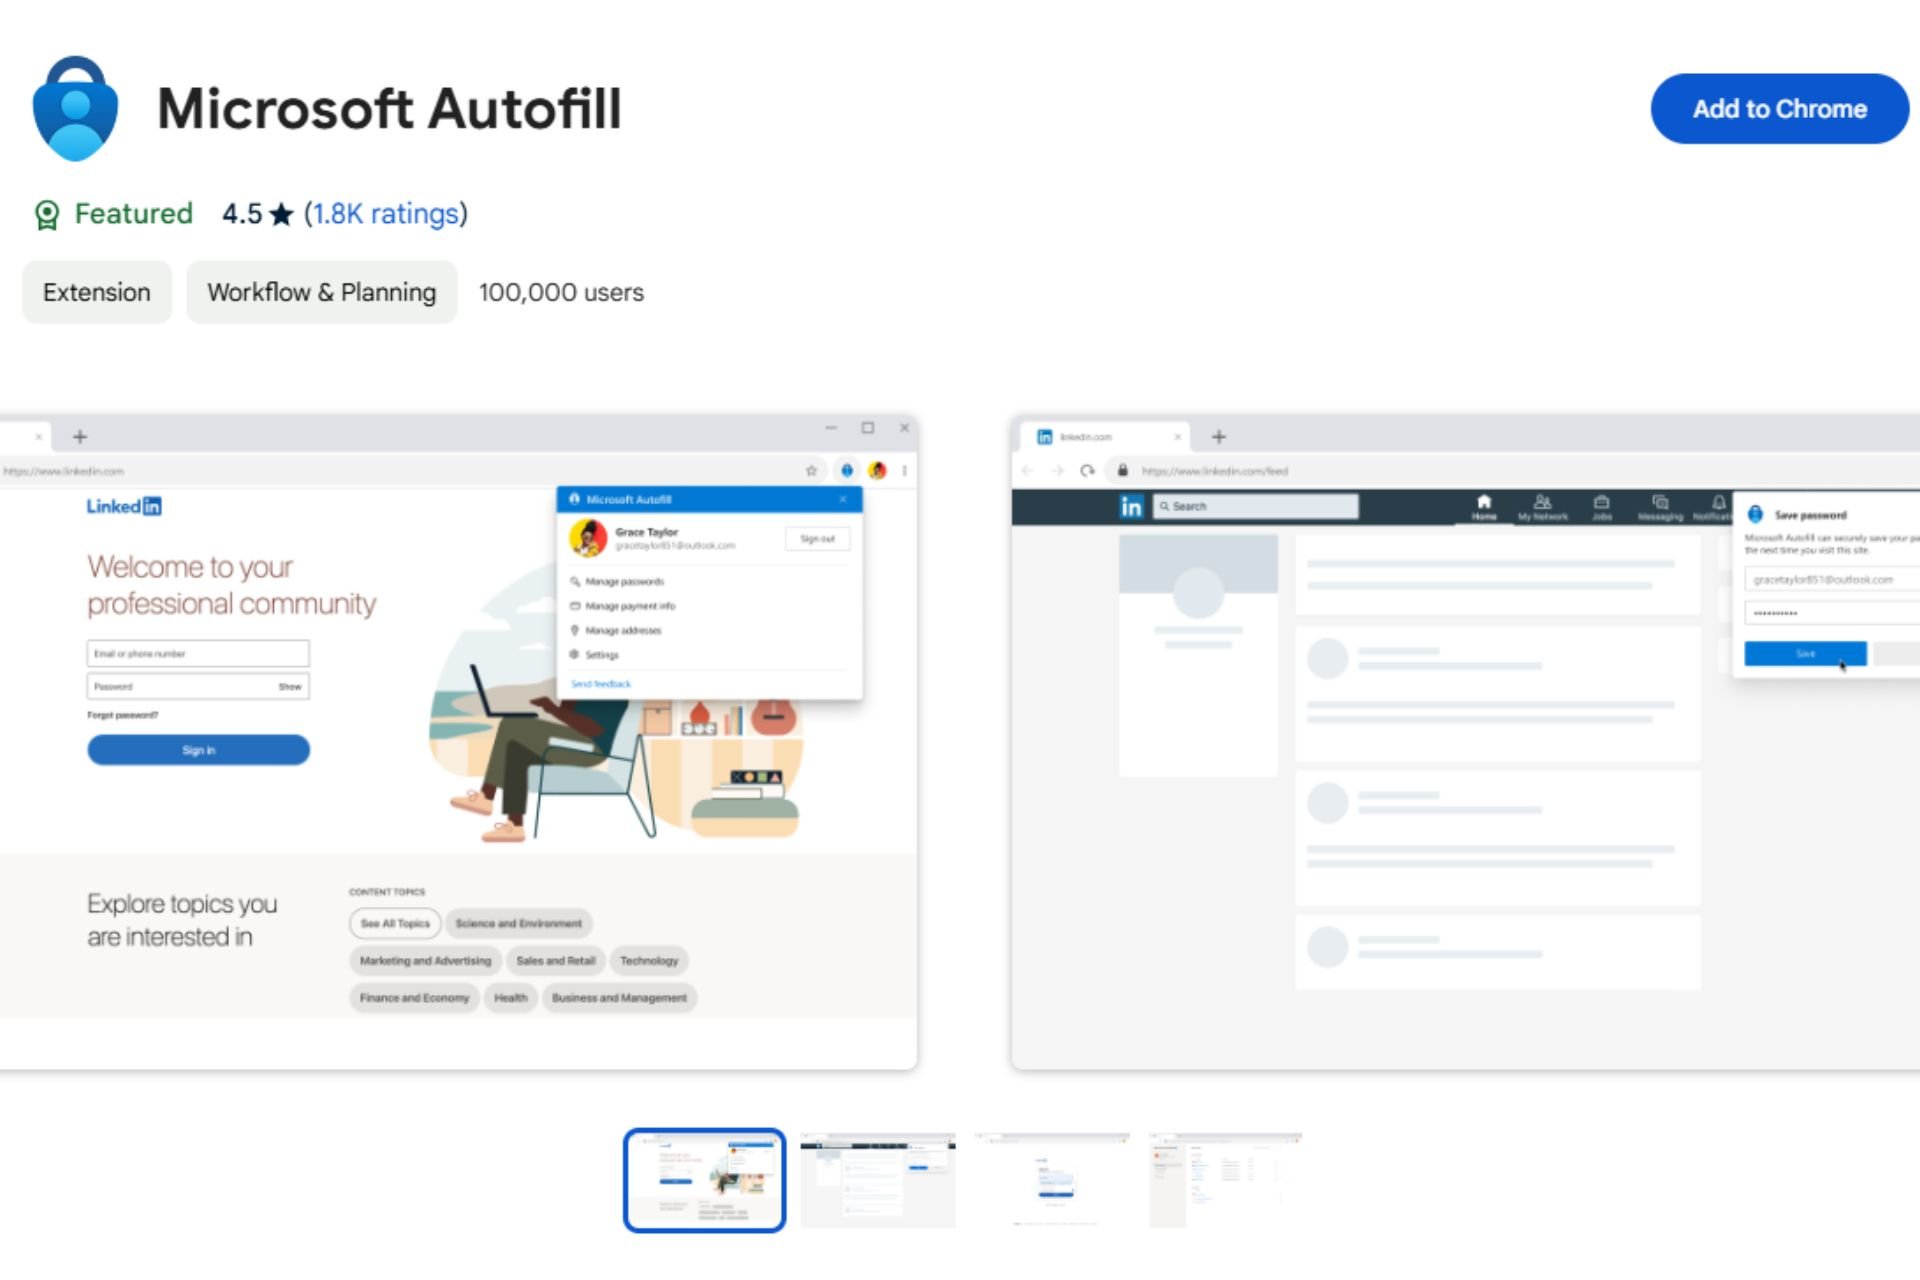The height and width of the screenshot is (1280, 1920).
Task: Open the 1.8K ratings link
Action: (x=385, y=213)
